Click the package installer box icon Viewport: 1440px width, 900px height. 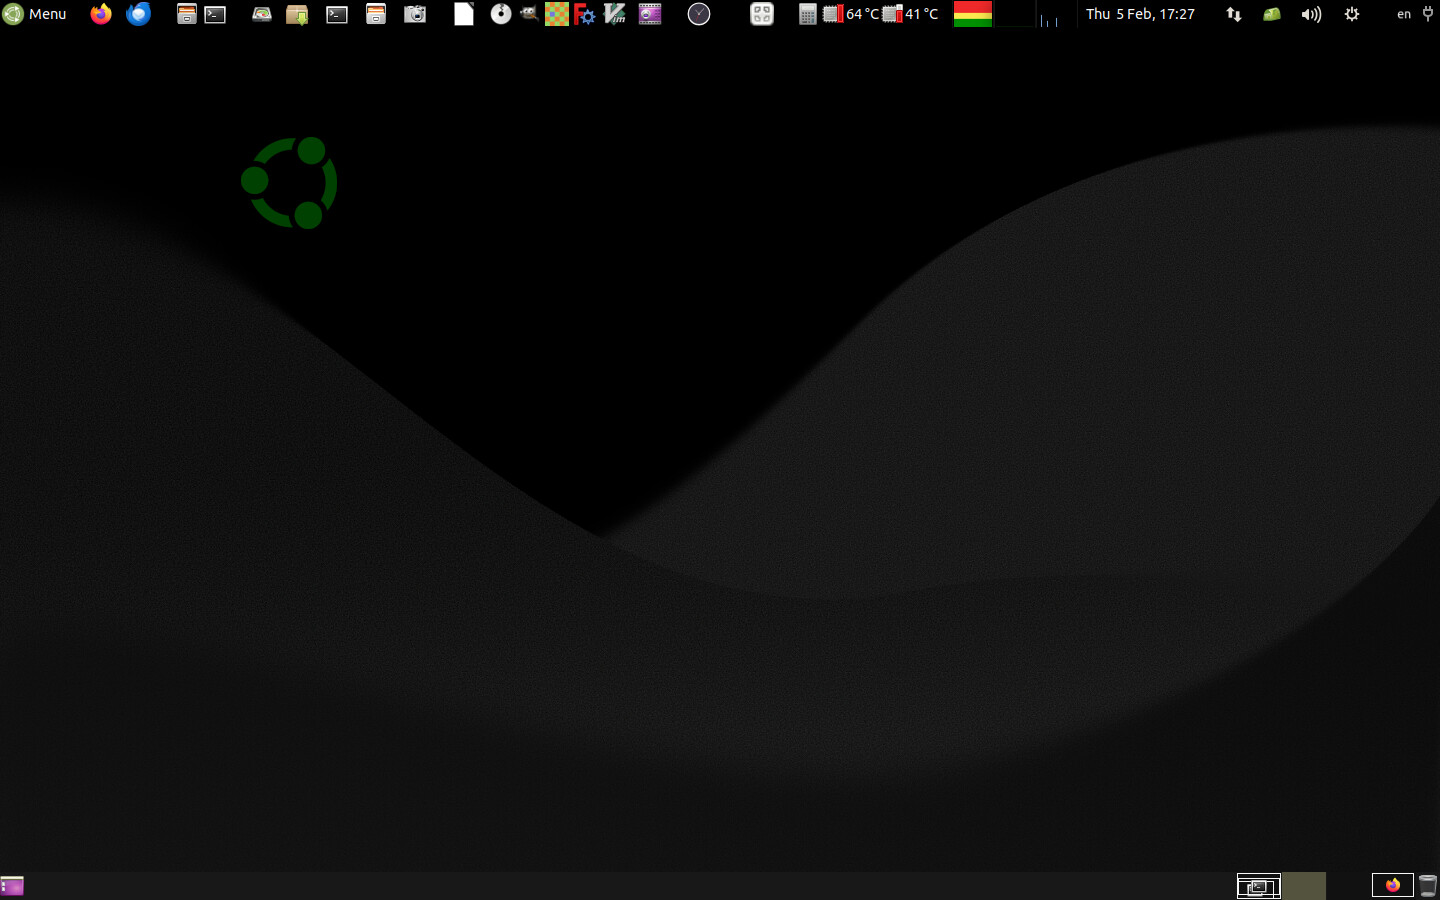[x=297, y=14]
